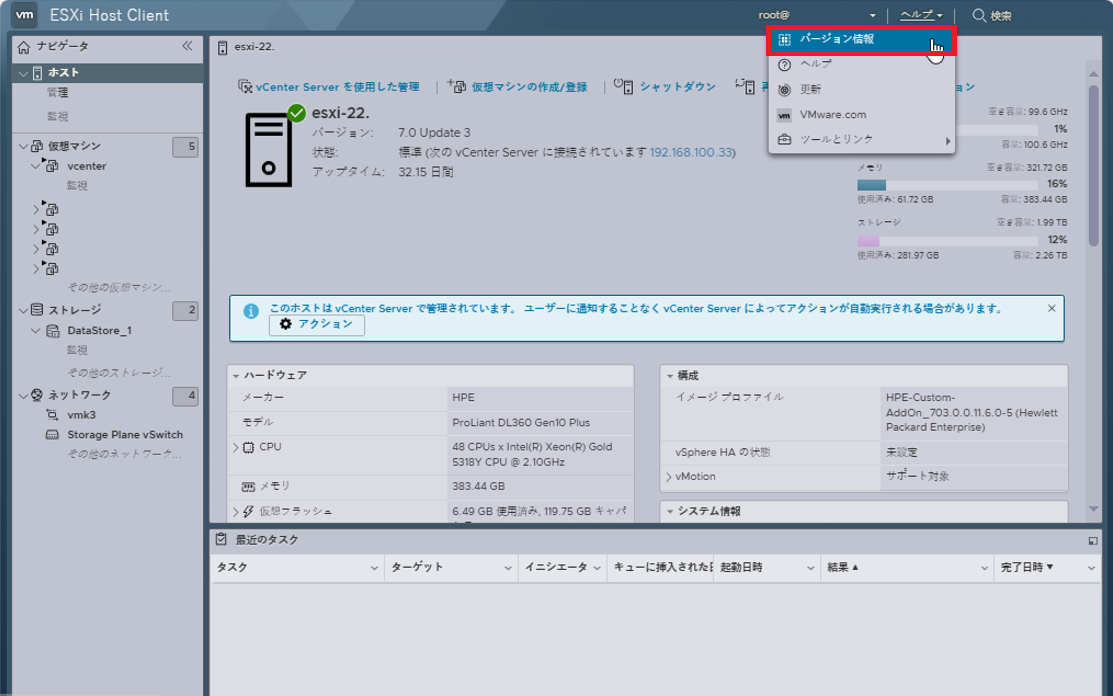Open the 結果 column dropdown

(985, 568)
